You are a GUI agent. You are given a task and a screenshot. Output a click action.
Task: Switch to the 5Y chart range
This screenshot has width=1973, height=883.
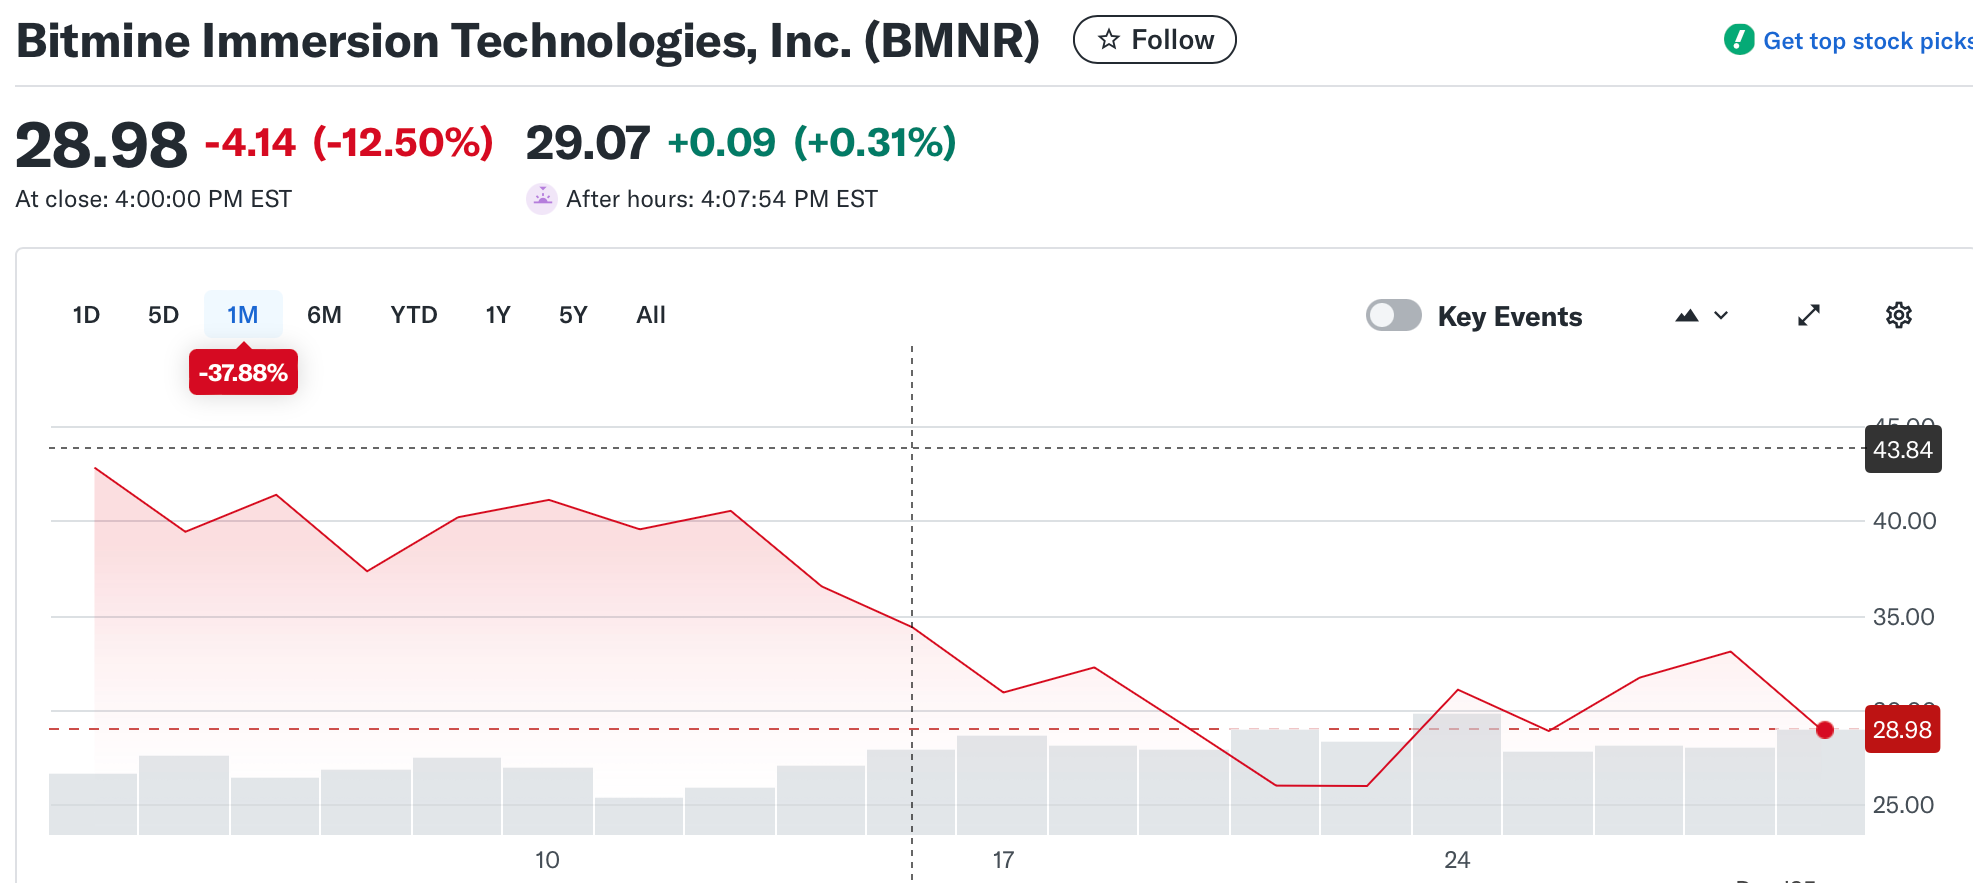click(x=572, y=314)
